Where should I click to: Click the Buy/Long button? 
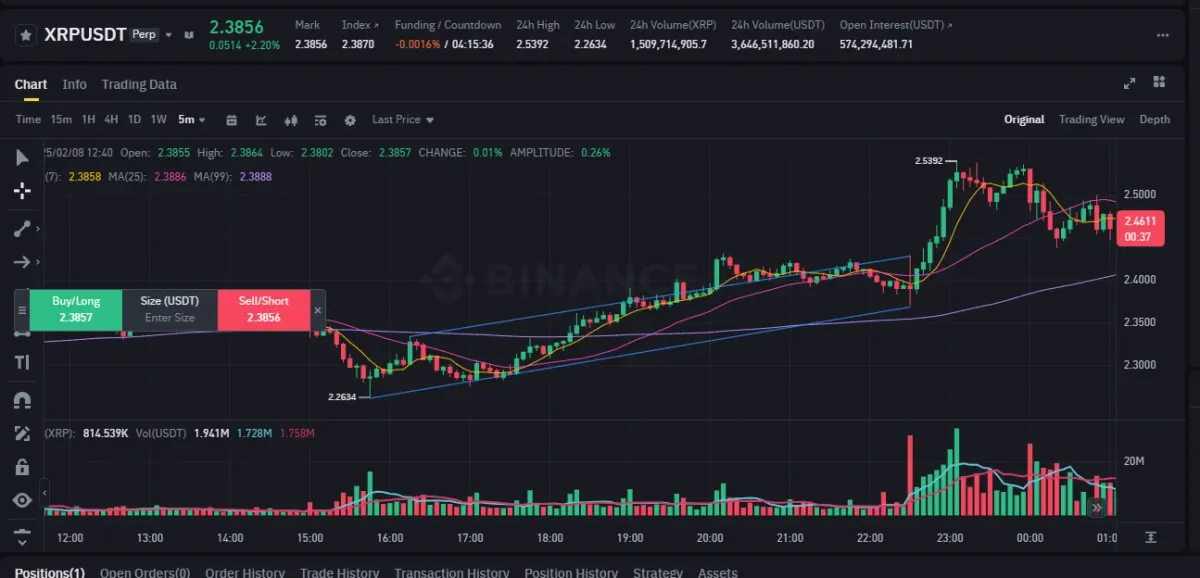pyautogui.click(x=76, y=309)
